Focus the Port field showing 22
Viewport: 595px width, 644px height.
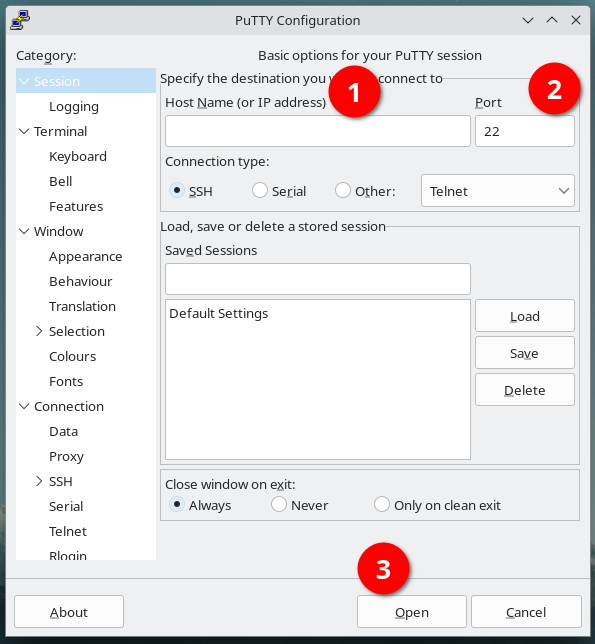(x=525, y=131)
